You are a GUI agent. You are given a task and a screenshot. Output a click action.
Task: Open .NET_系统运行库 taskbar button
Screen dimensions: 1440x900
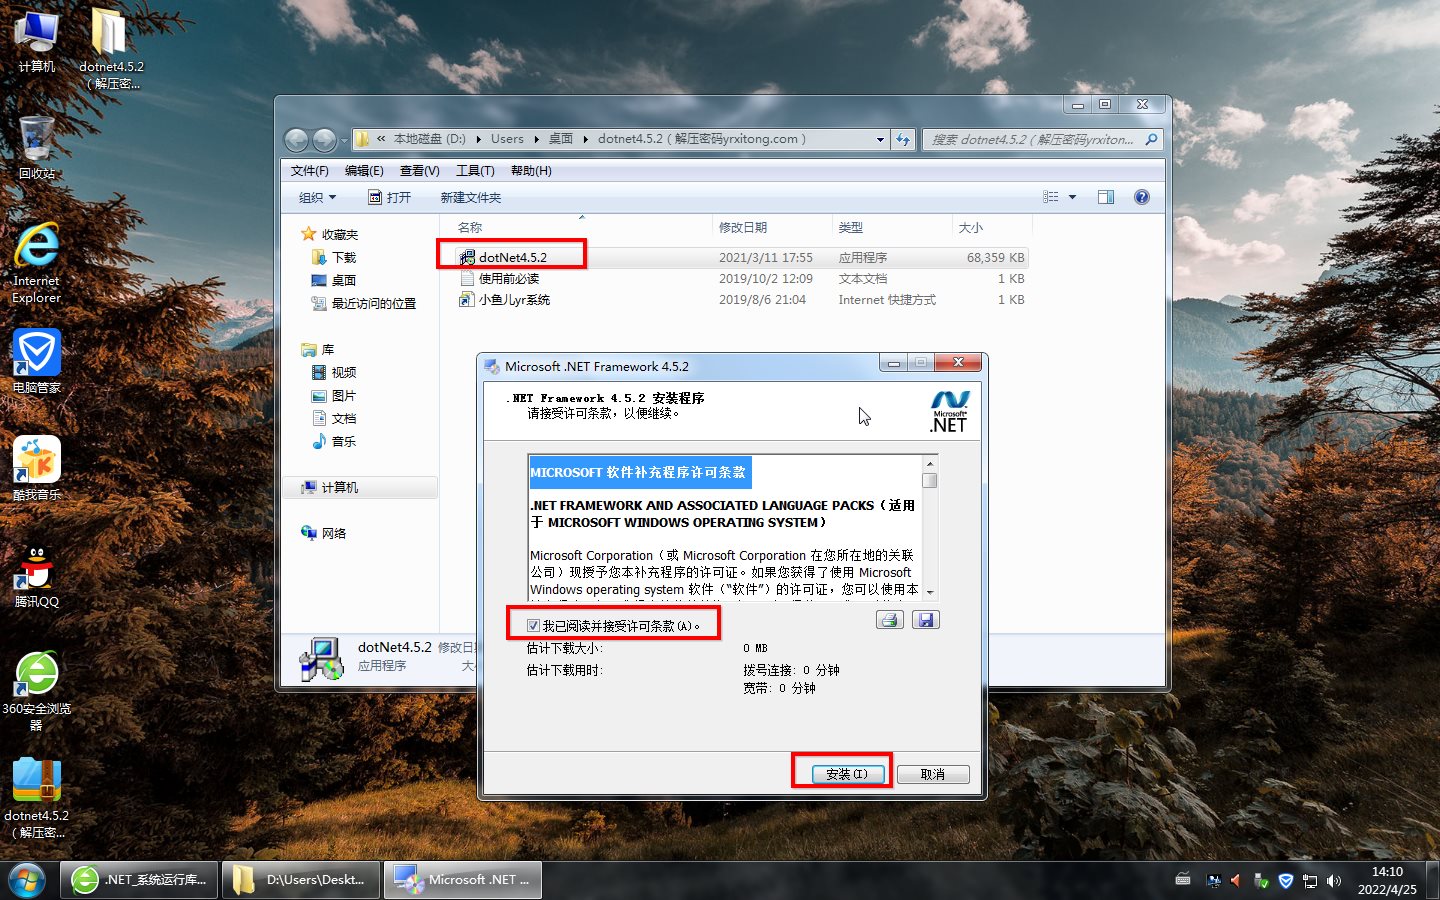(140, 880)
